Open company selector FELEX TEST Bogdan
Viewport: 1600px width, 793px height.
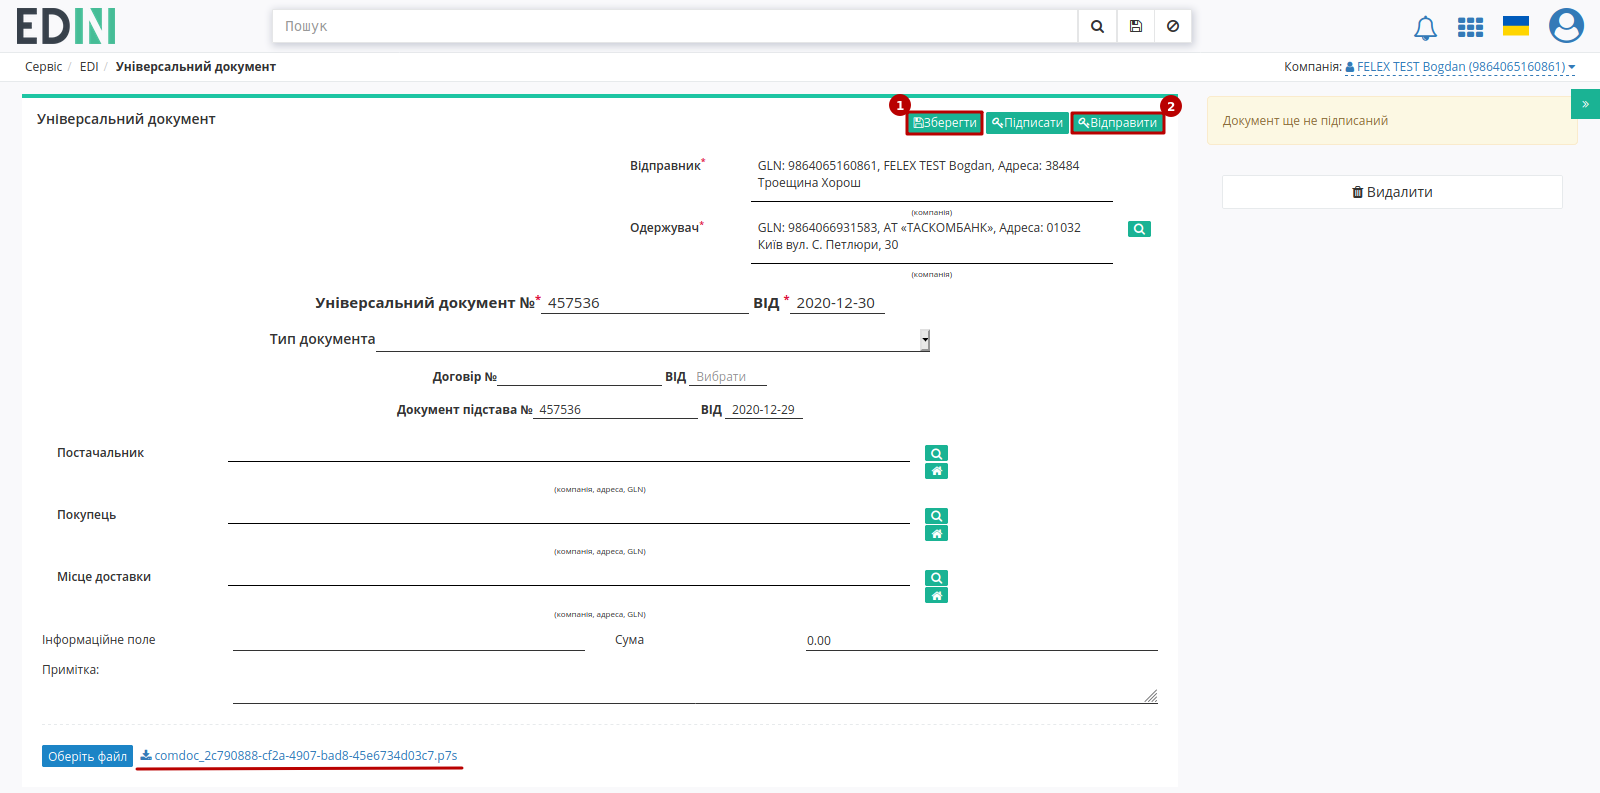1460,67
